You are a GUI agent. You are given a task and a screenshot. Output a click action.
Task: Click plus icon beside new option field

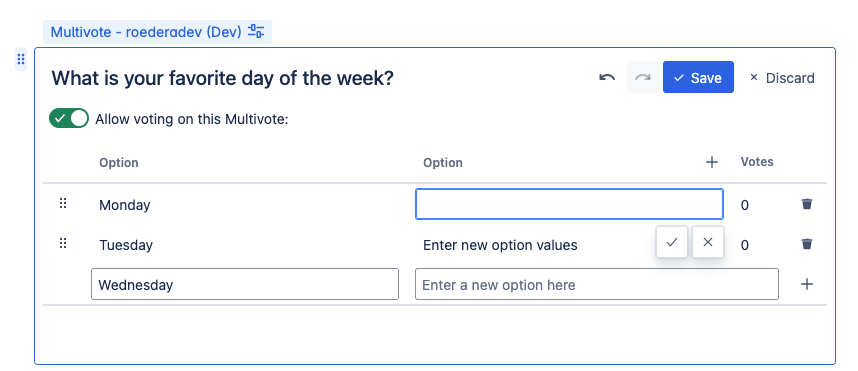(807, 284)
